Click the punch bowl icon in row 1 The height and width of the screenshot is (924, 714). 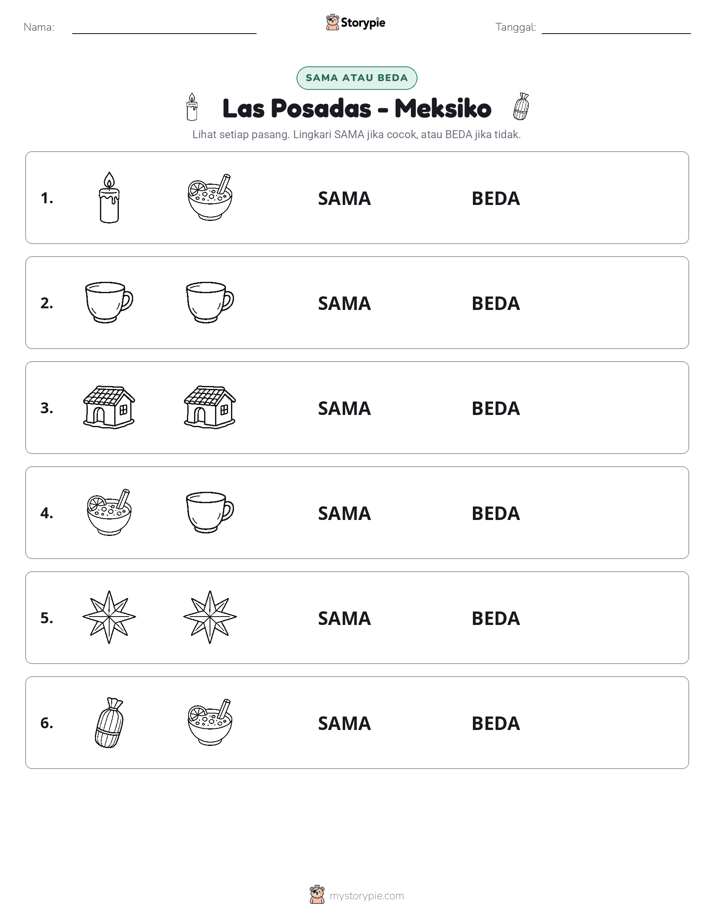(x=210, y=197)
